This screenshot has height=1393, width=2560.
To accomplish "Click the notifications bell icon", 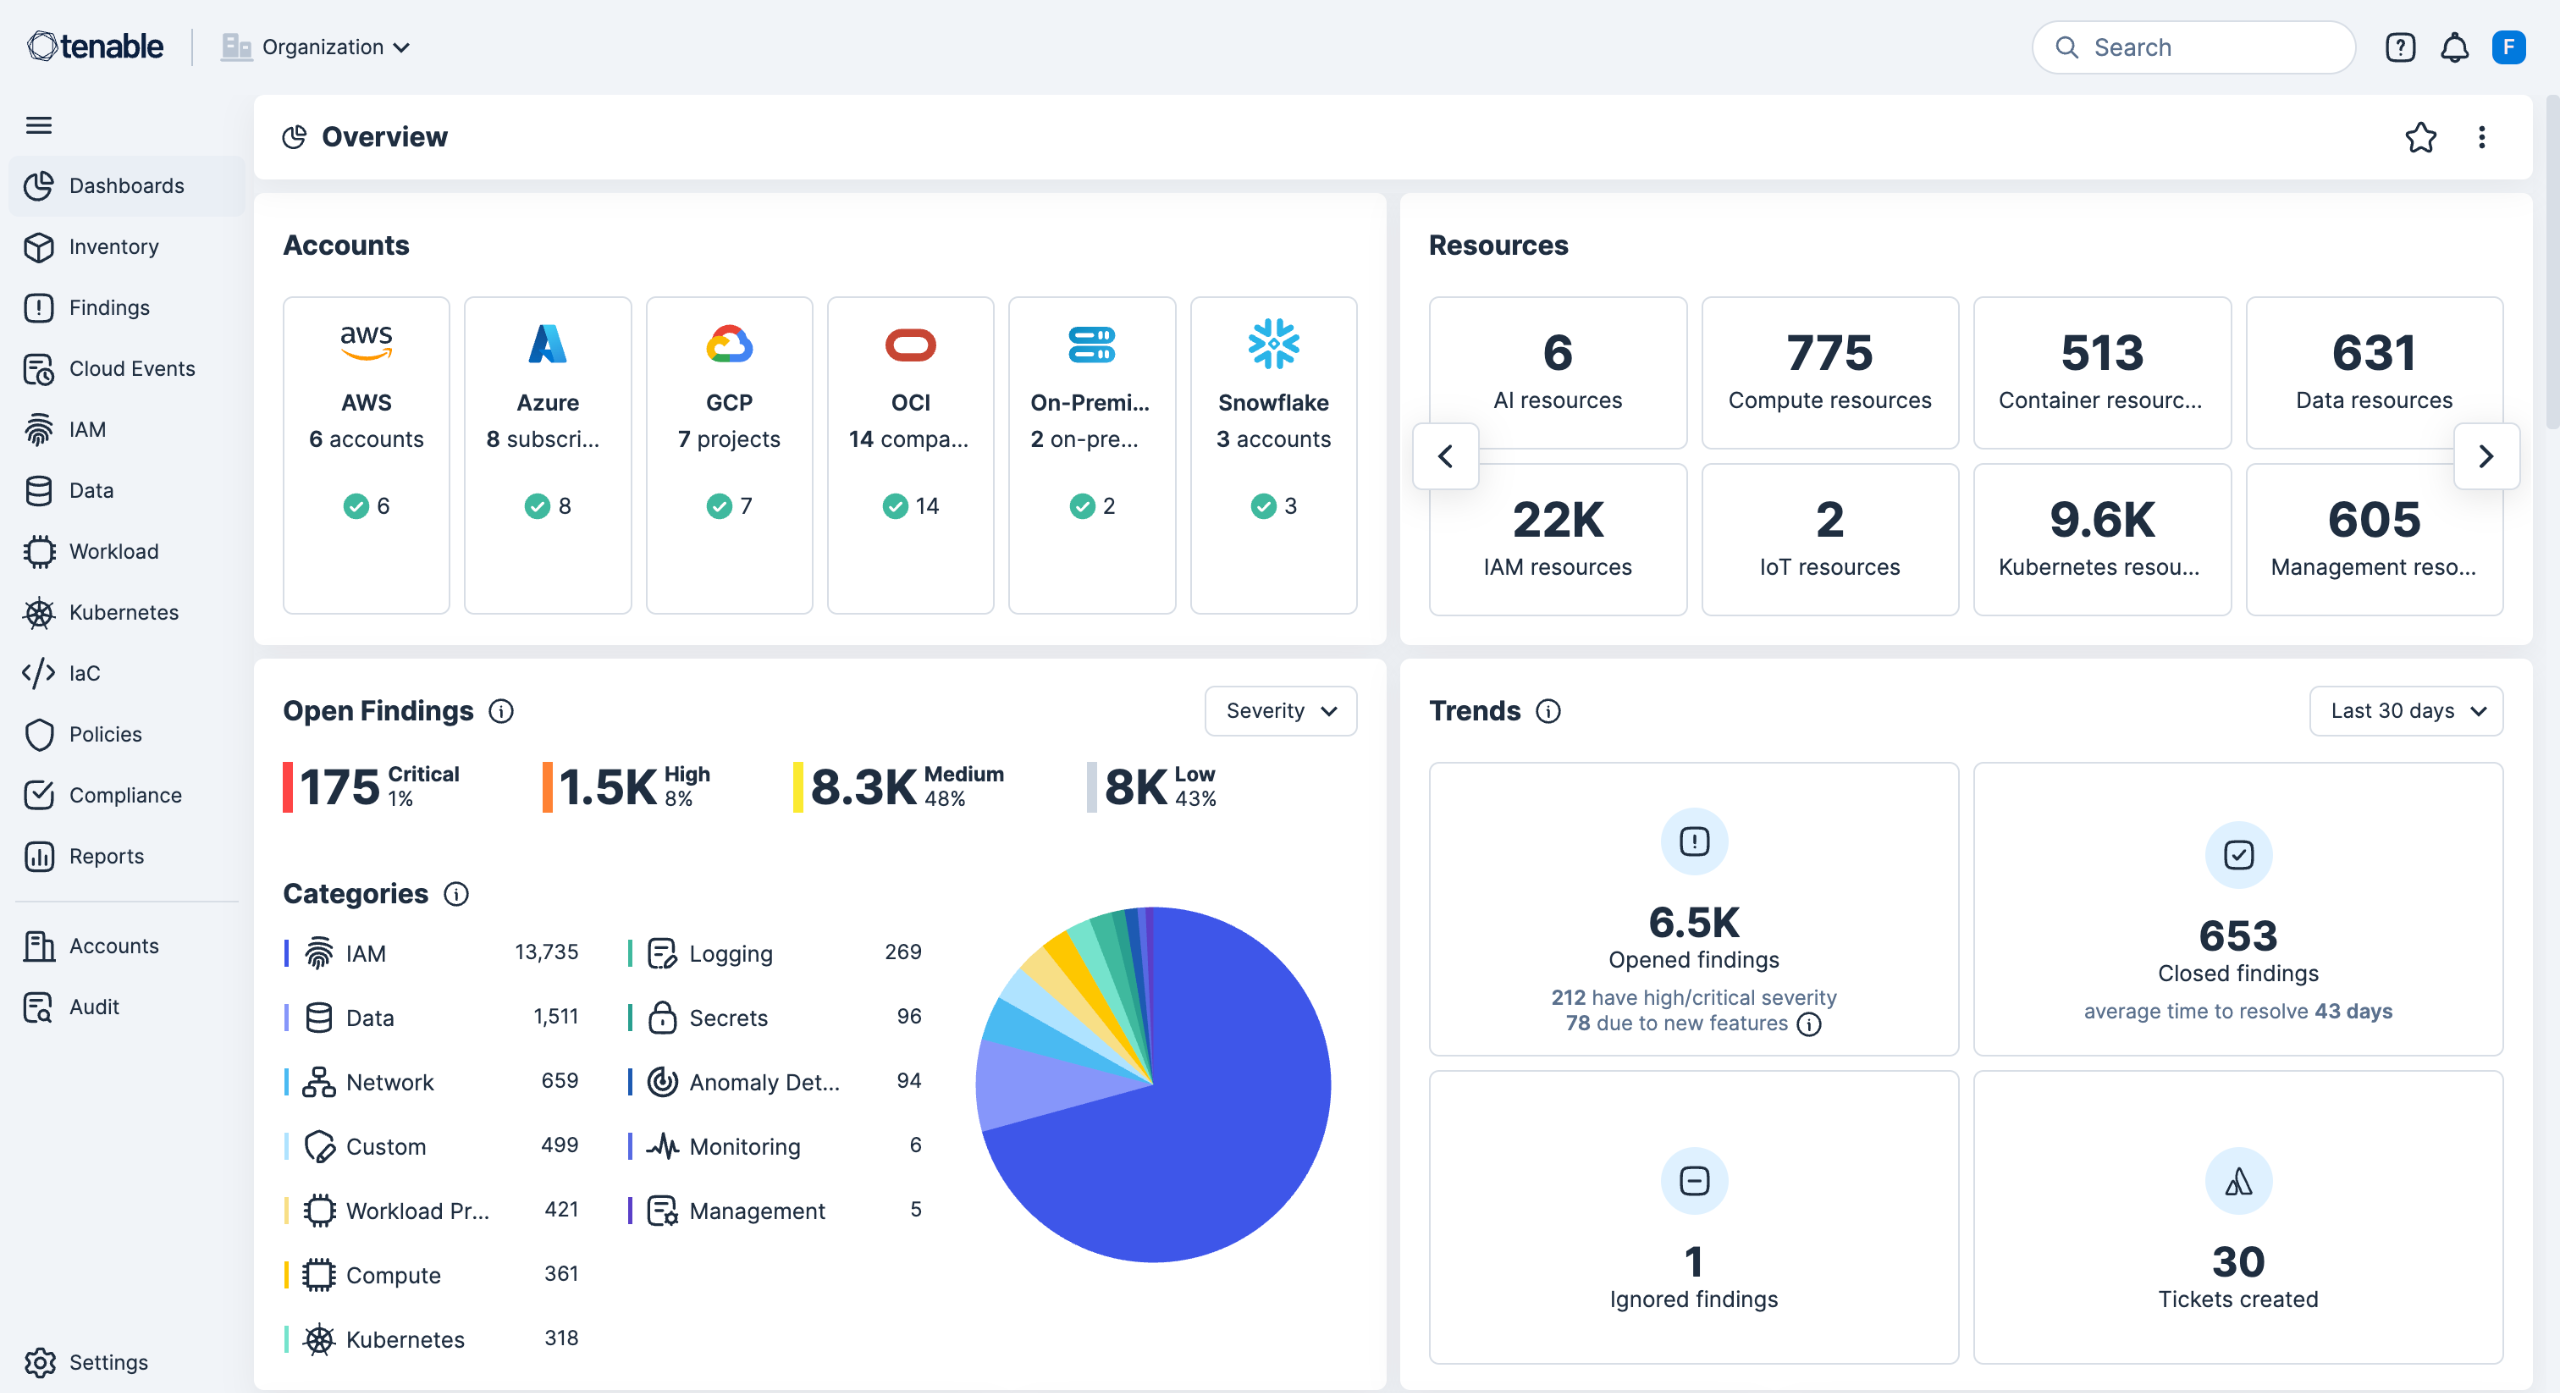I will click(x=2454, y=47).
